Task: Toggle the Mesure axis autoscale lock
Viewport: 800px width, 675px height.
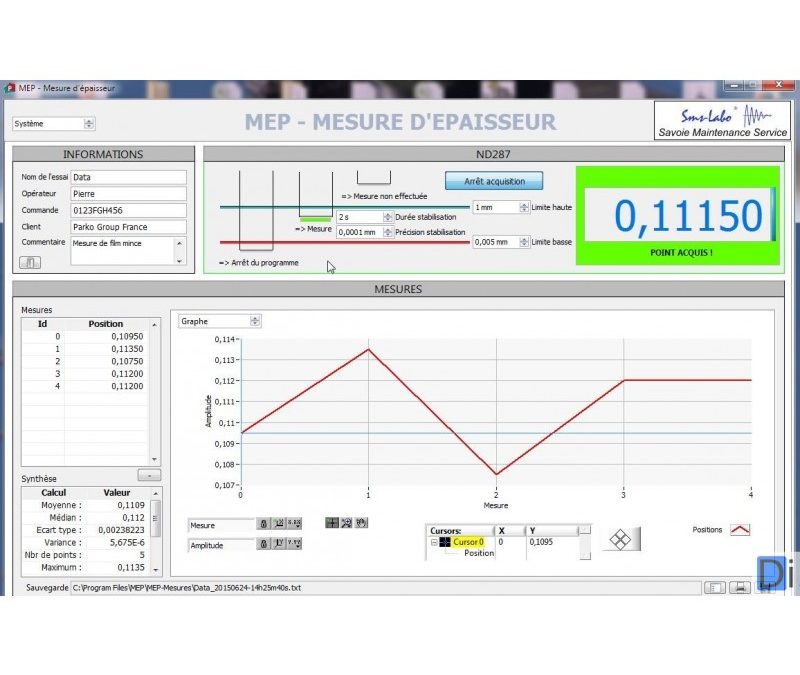Action: click(x=263, y=524)
